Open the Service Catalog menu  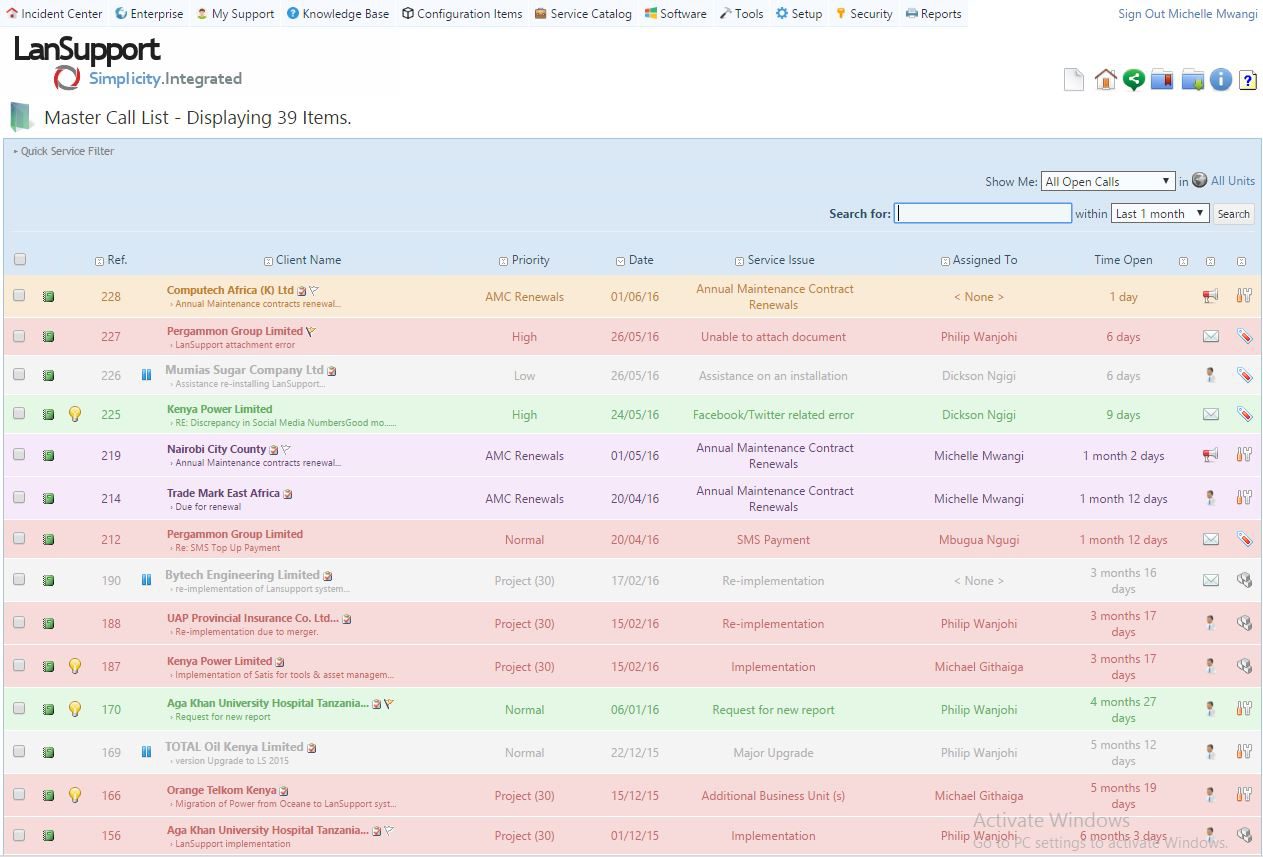[583, 14]
